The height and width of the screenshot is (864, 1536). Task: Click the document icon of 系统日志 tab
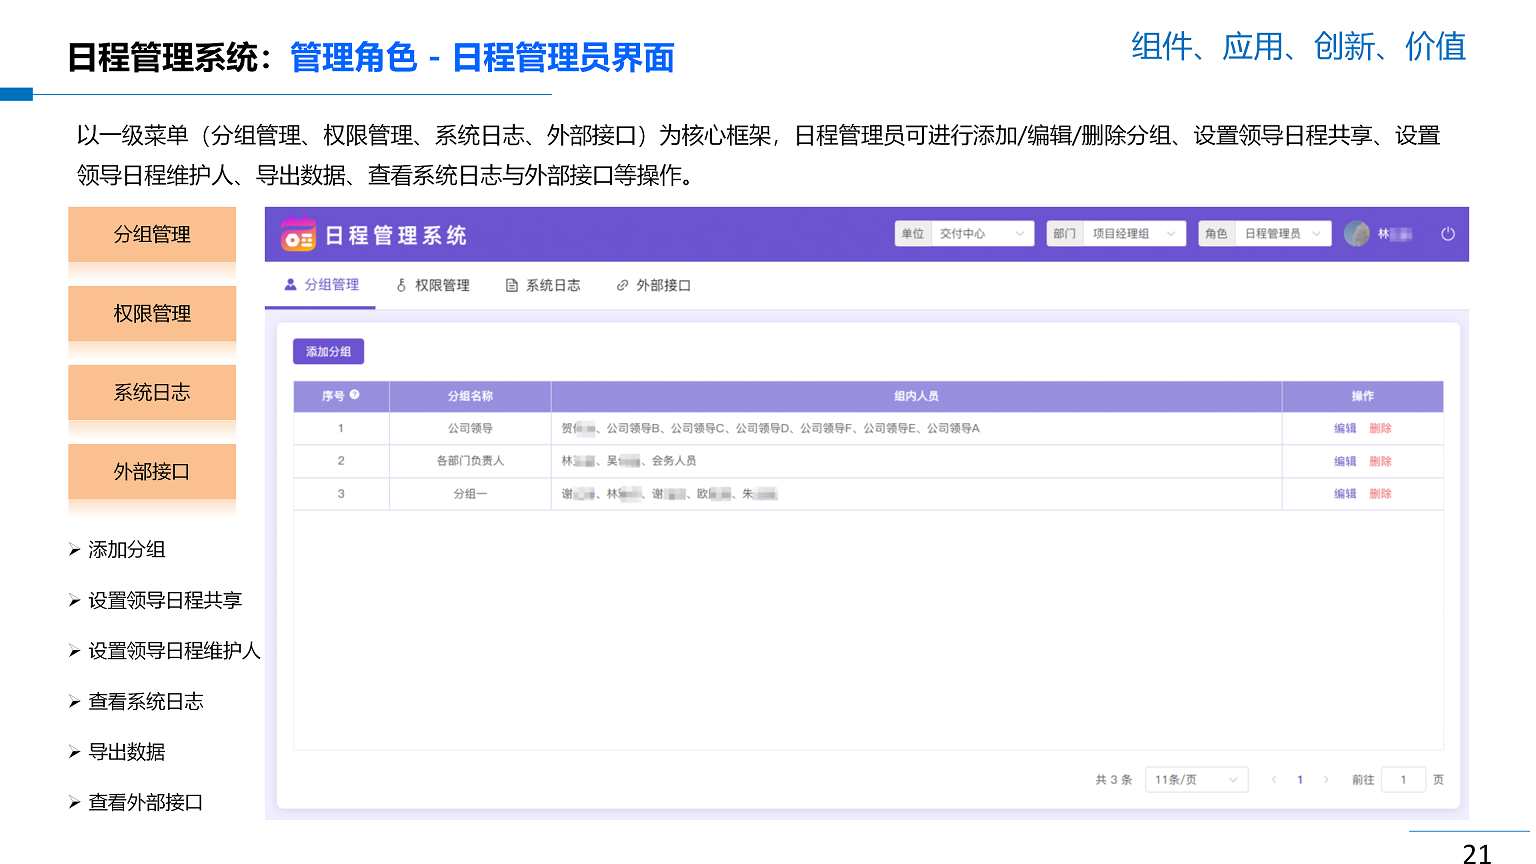[x=512, y=286]
